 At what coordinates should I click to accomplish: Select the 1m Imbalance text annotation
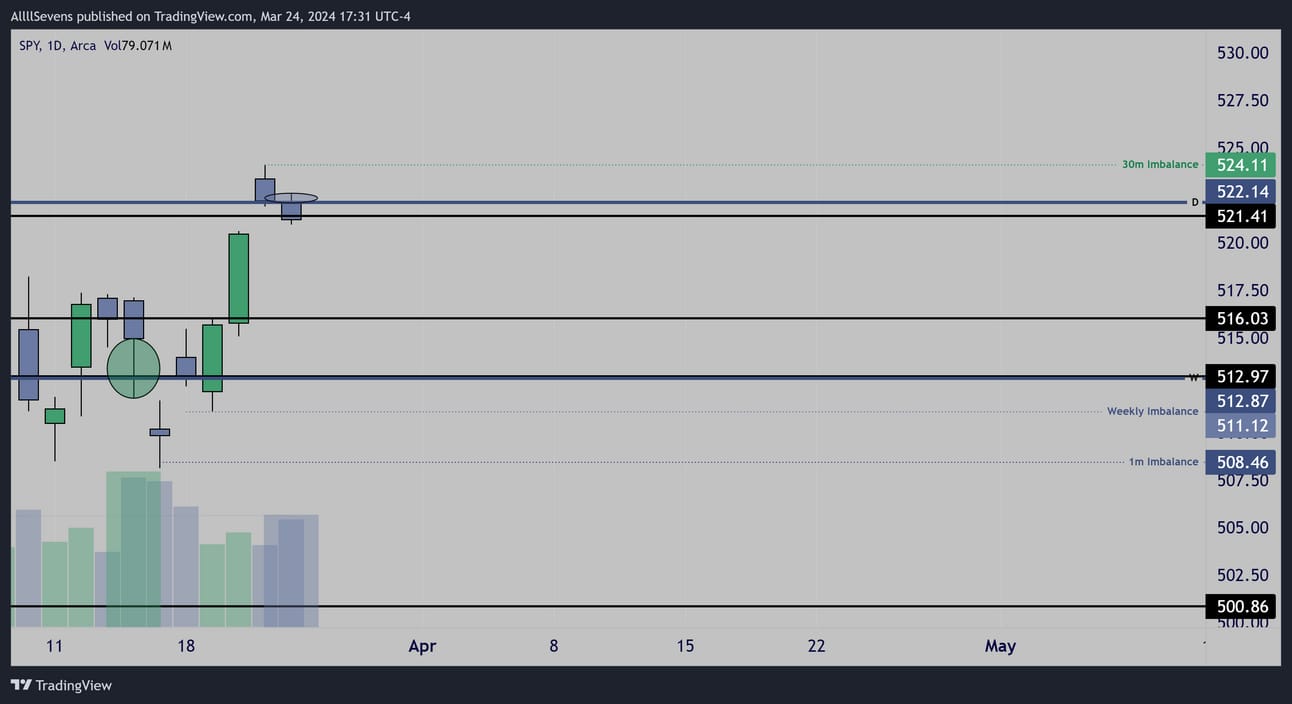(1163, 461)
